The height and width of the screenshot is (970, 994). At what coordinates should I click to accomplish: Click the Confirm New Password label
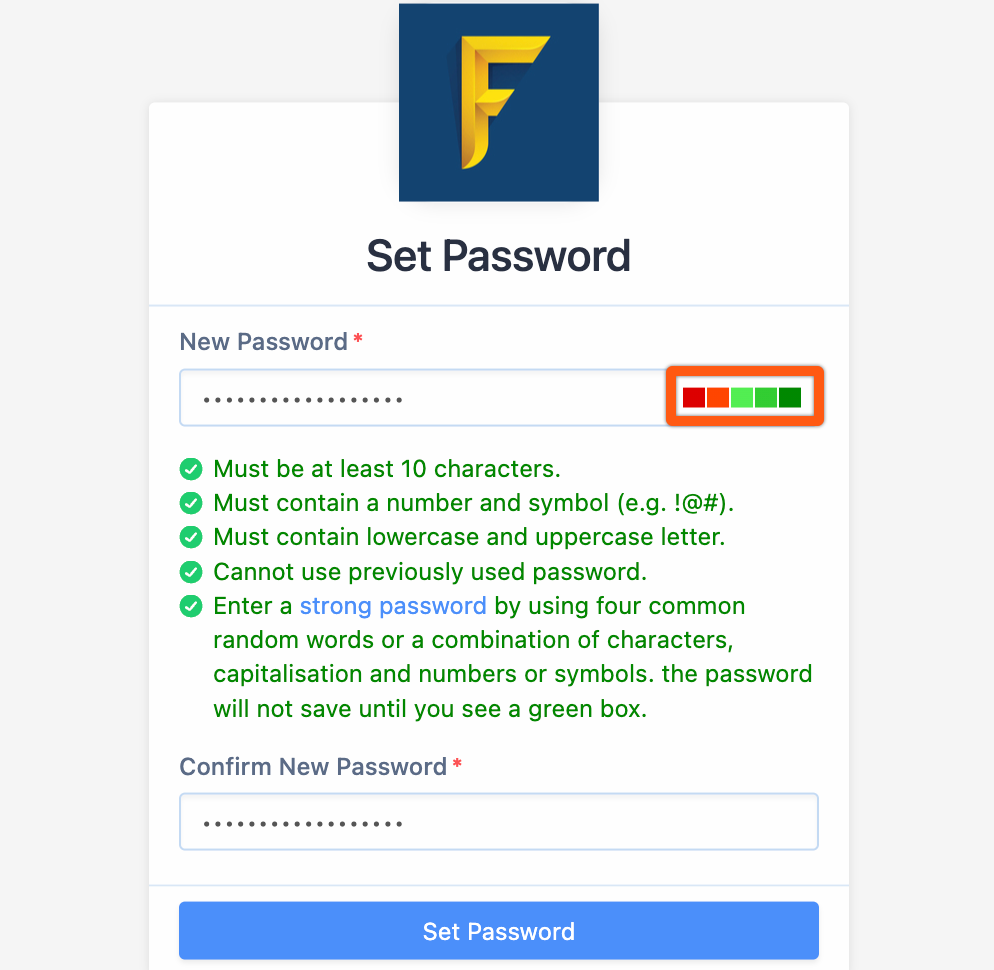tap(313, 766)
